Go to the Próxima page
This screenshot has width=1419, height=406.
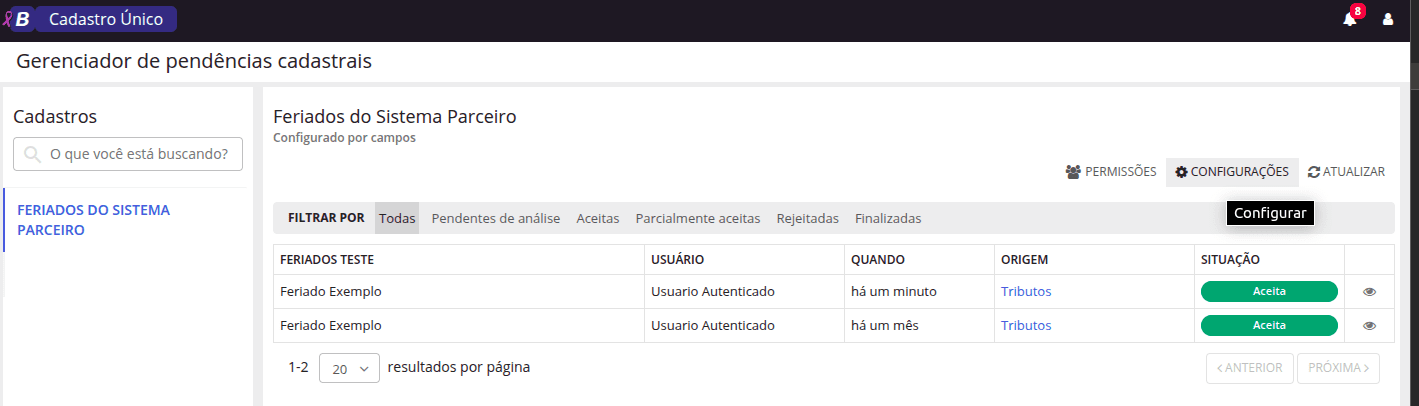tap(1338, 368)
